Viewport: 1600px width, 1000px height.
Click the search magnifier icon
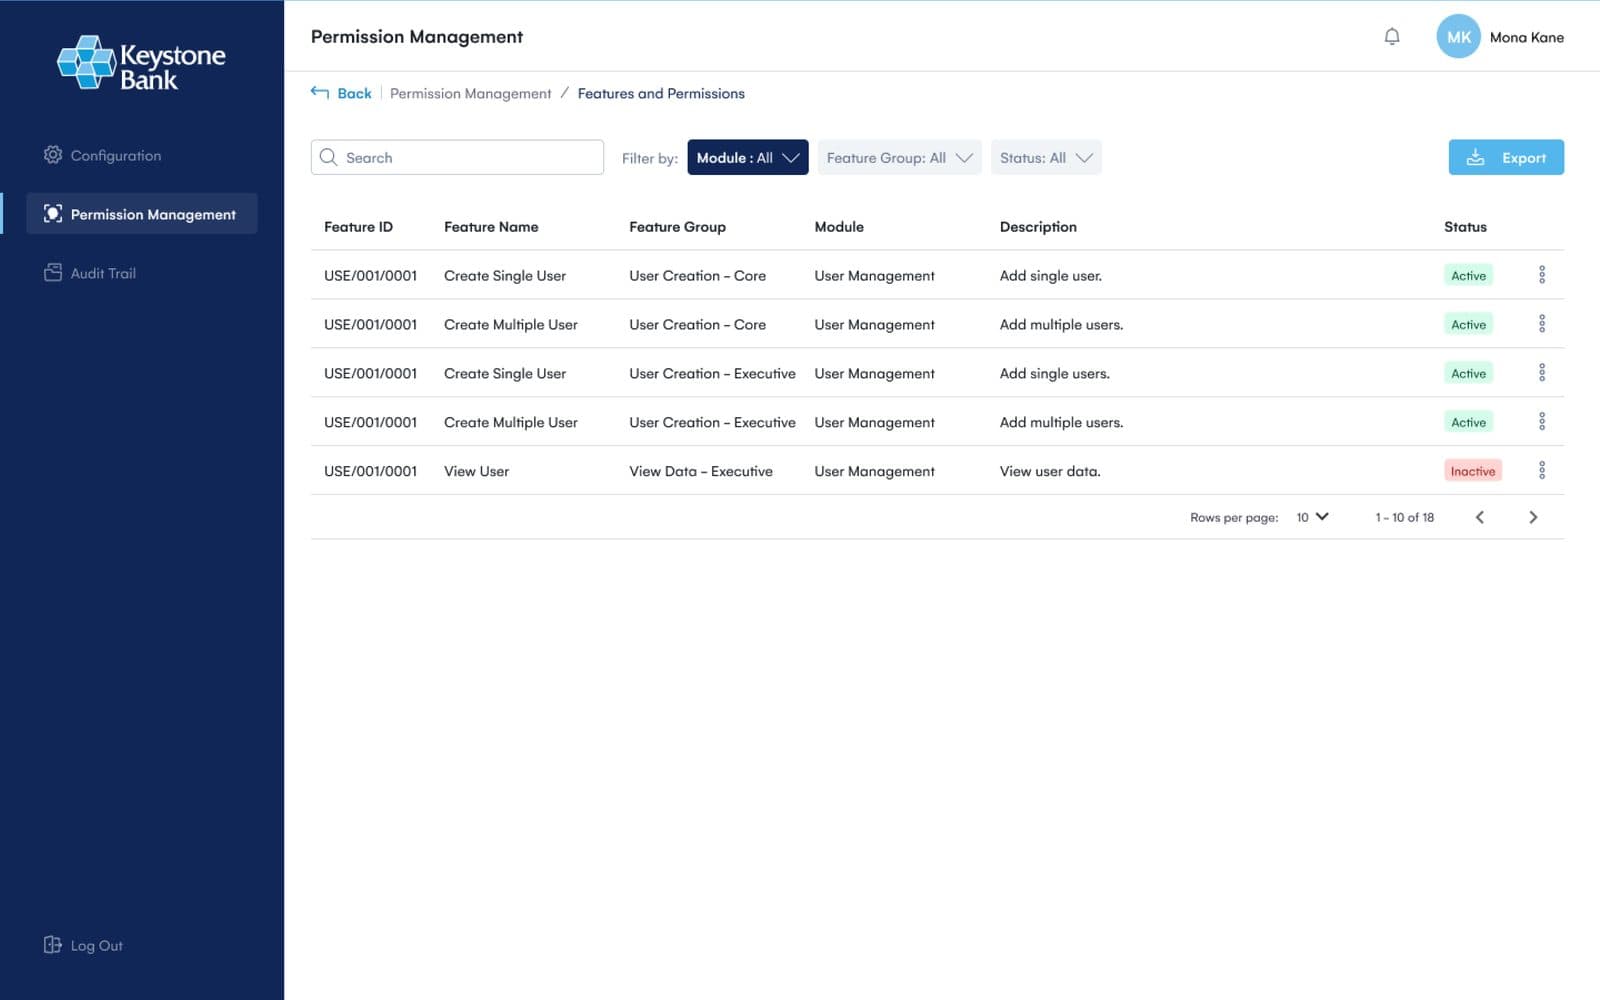(328, 157)
